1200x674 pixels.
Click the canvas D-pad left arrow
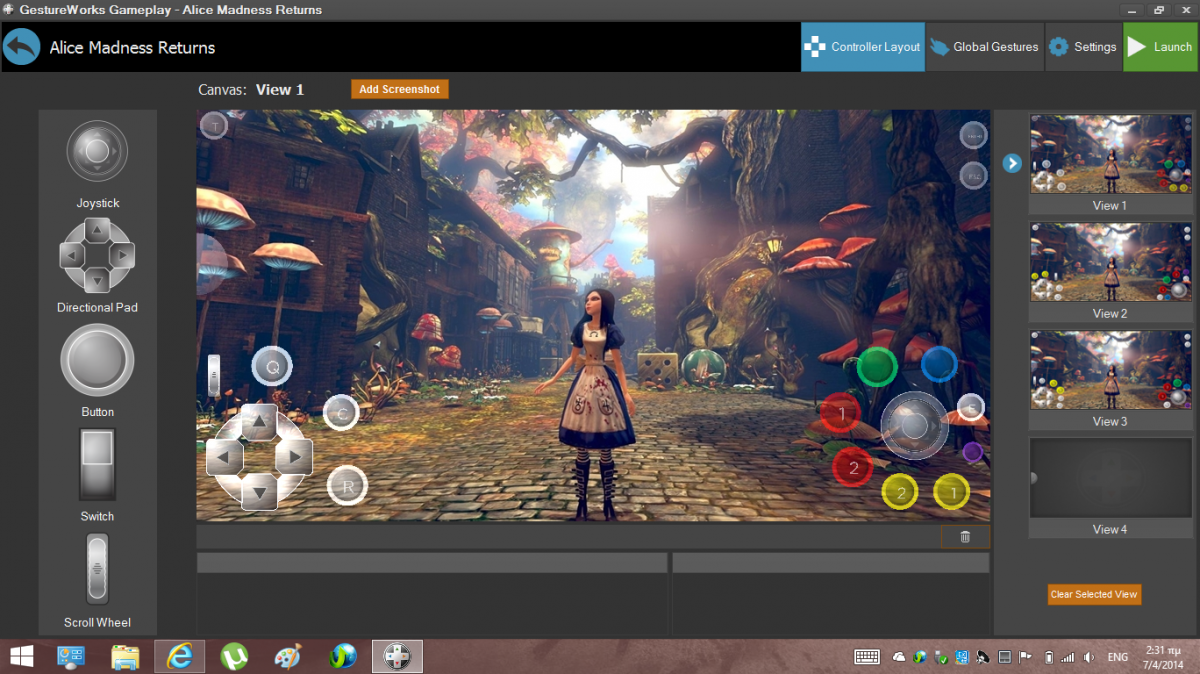coord(224,457)
